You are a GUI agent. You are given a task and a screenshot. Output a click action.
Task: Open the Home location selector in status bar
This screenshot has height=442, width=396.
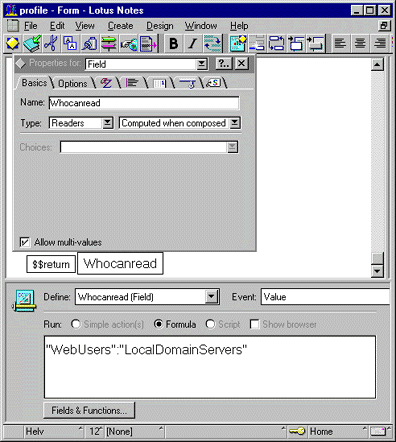coord(337,431)
